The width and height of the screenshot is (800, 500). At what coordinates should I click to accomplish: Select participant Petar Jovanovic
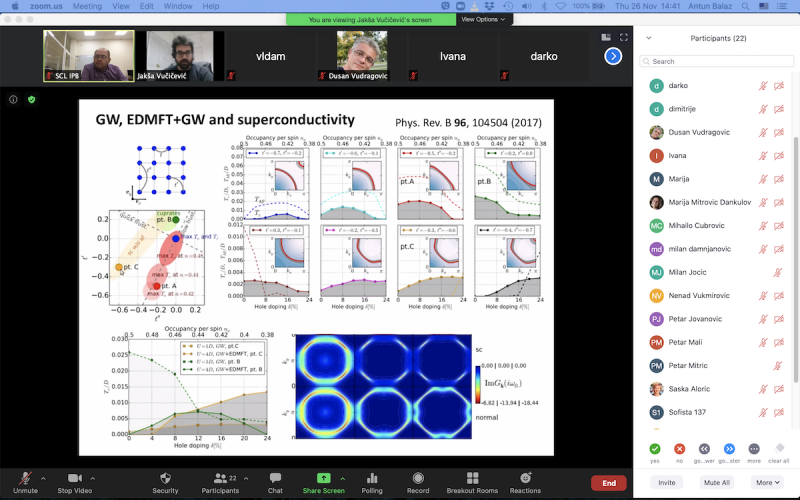(x=716, y=319)
